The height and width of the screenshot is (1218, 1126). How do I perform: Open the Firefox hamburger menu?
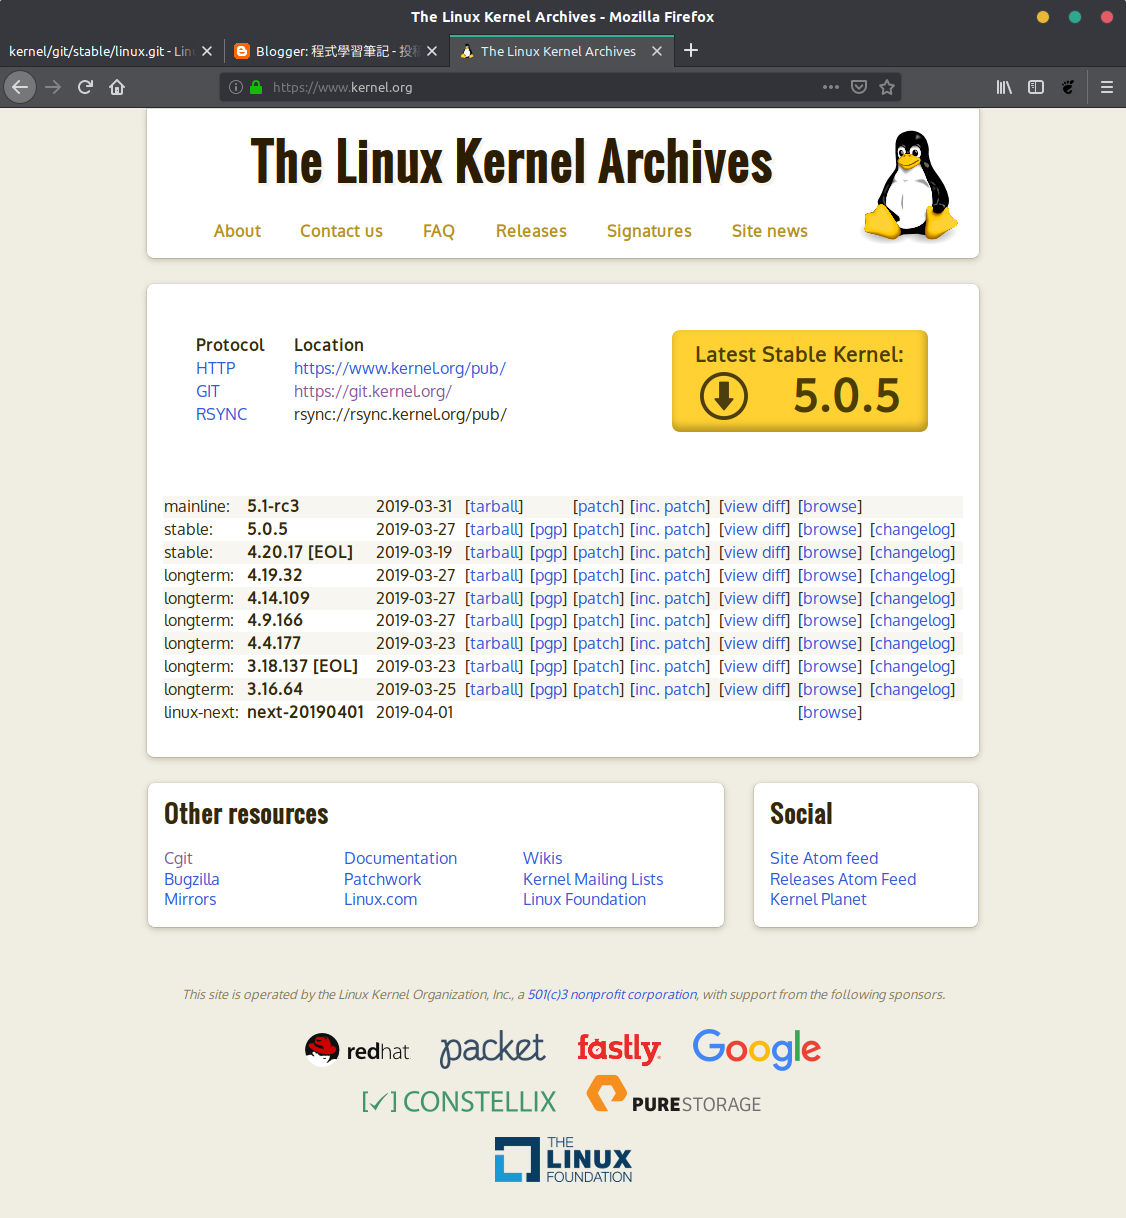pos(1106,87)
